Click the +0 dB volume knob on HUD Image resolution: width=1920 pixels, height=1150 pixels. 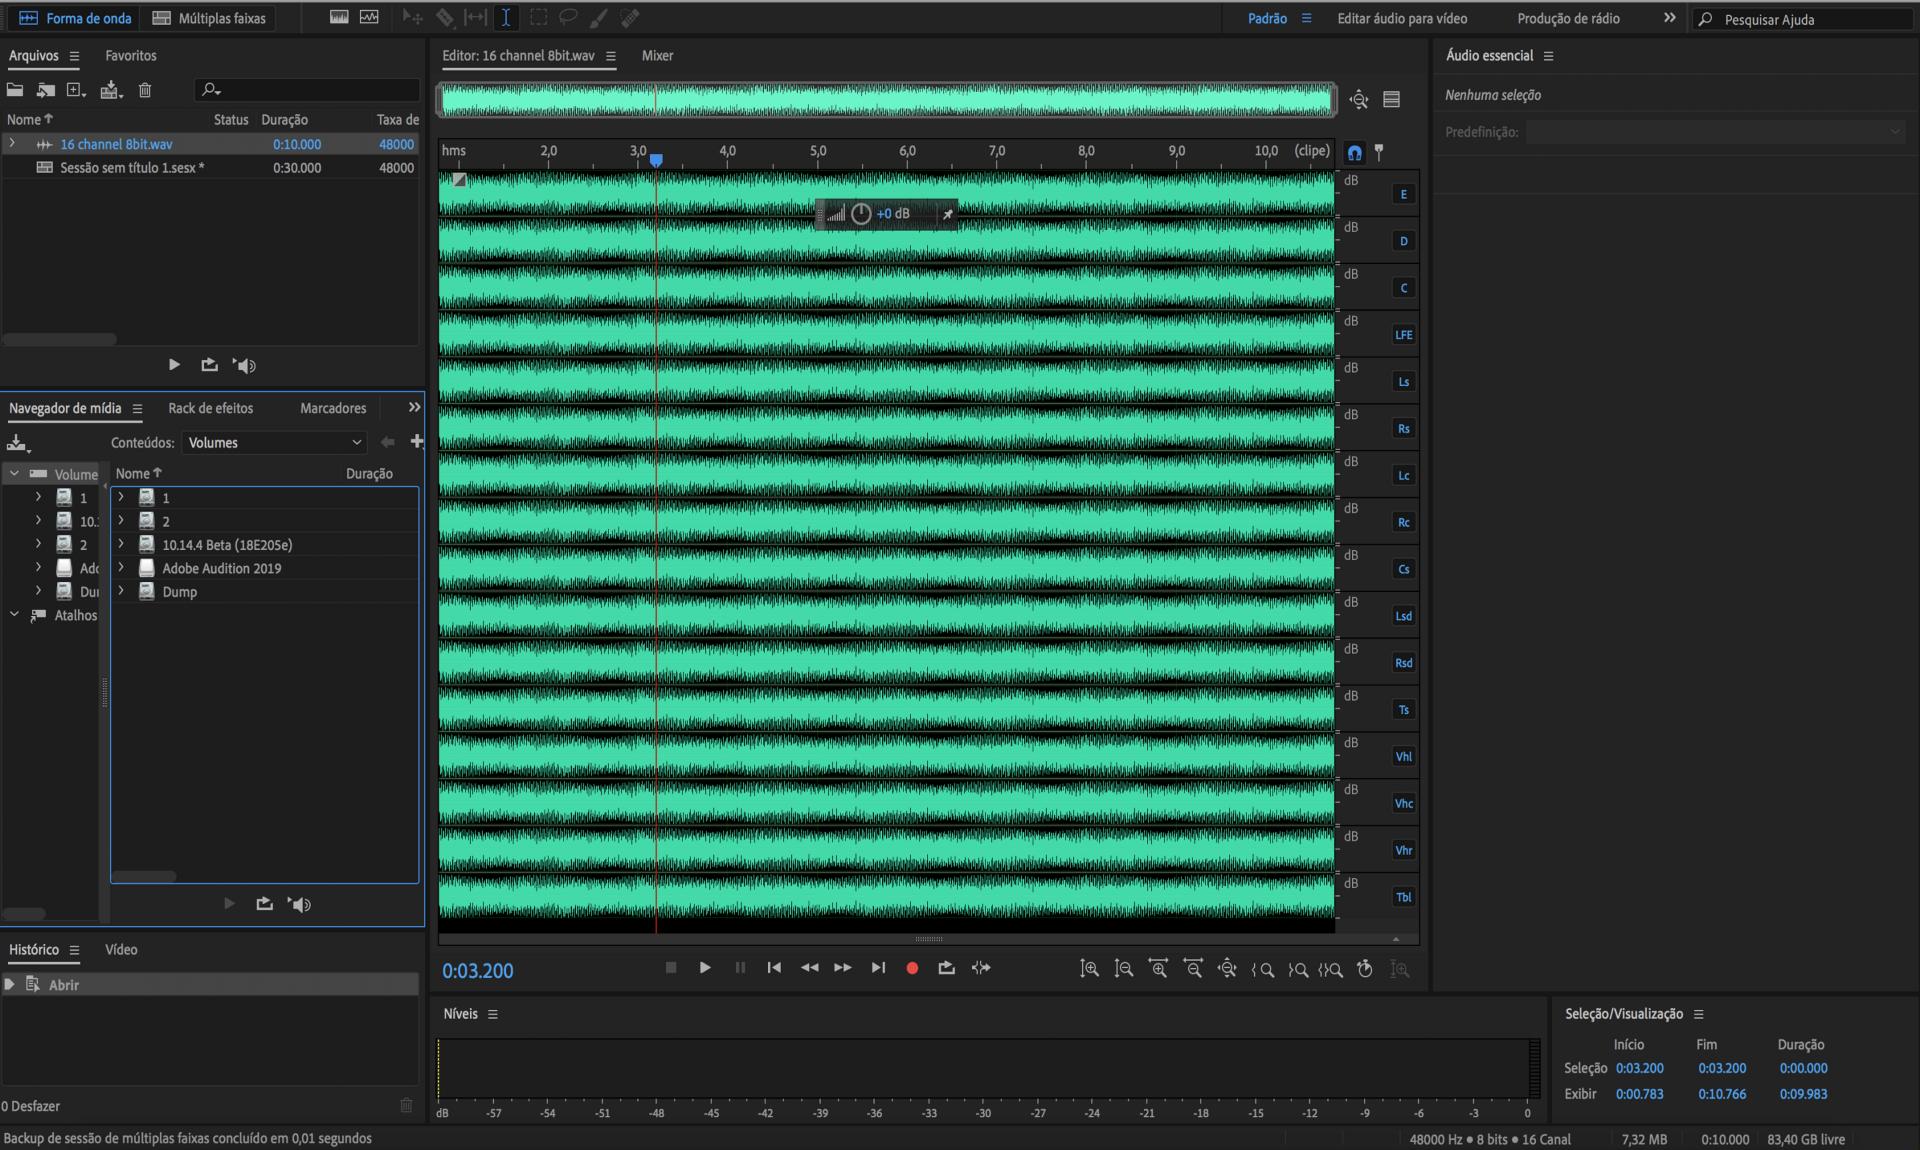point(861,214)
